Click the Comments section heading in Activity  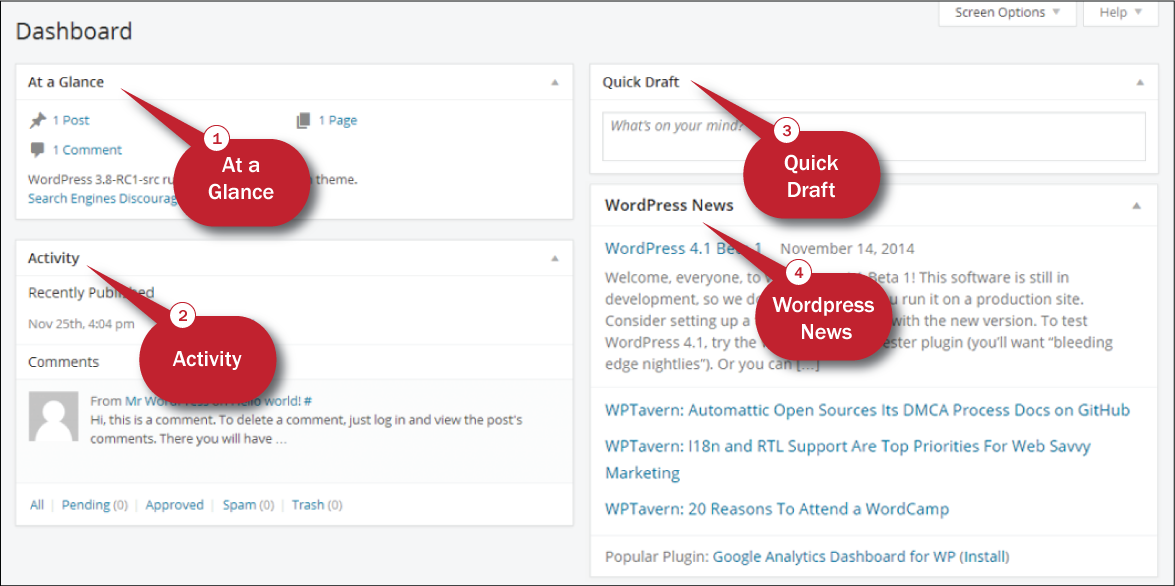64,362
